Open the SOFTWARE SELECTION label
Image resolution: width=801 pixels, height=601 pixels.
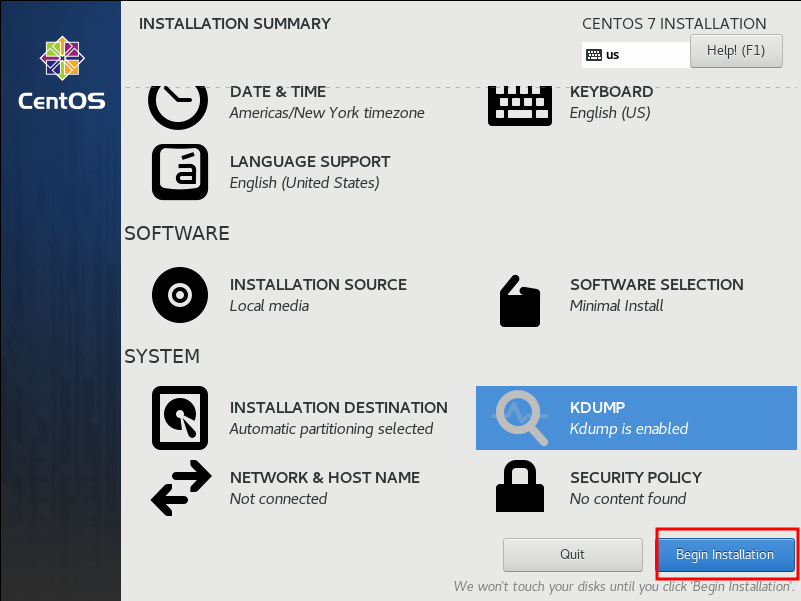tap(657, 285)
